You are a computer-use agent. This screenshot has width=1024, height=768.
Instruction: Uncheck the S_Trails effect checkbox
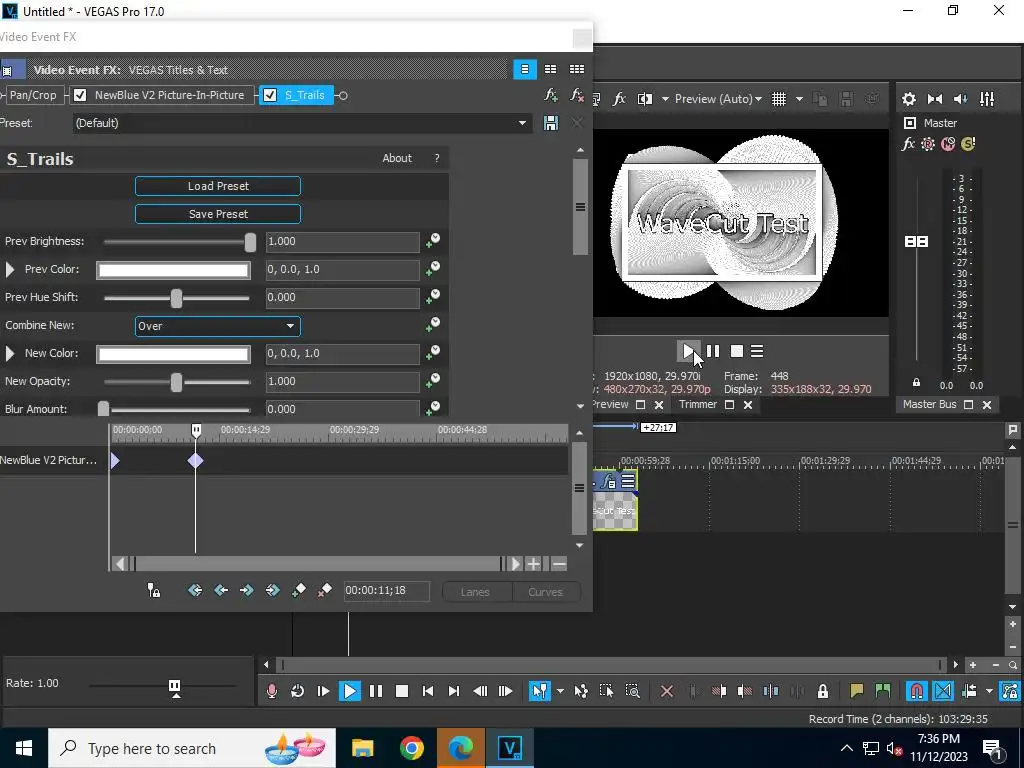(x=270, y=95)
